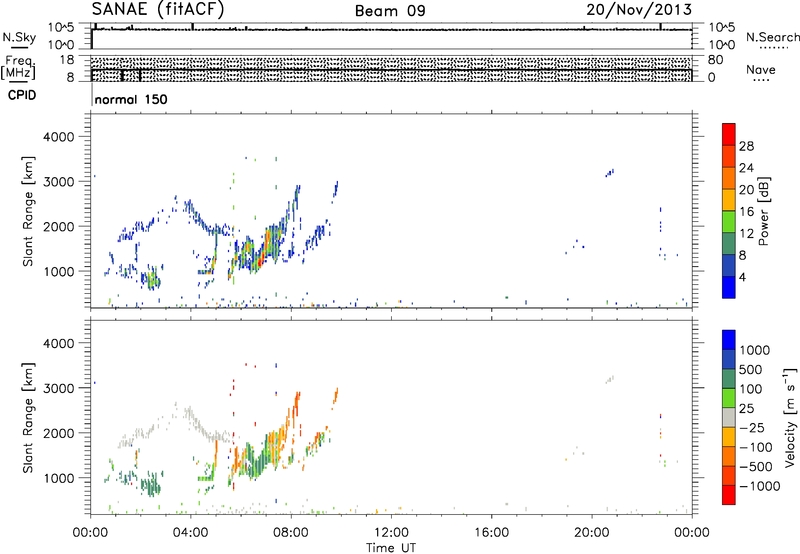
Task: Click the 3000 tick in velocity panel
Action: pos(59,388)
